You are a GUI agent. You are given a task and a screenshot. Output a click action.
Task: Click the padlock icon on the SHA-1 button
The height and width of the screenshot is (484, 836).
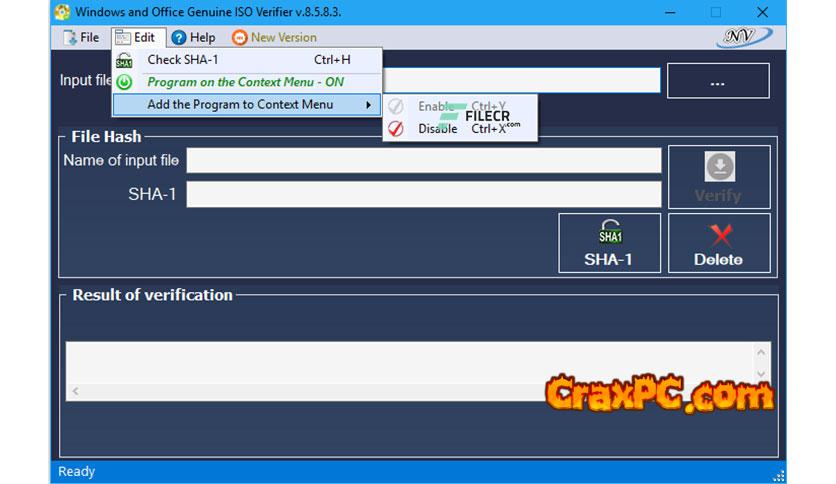click(610, 232)
